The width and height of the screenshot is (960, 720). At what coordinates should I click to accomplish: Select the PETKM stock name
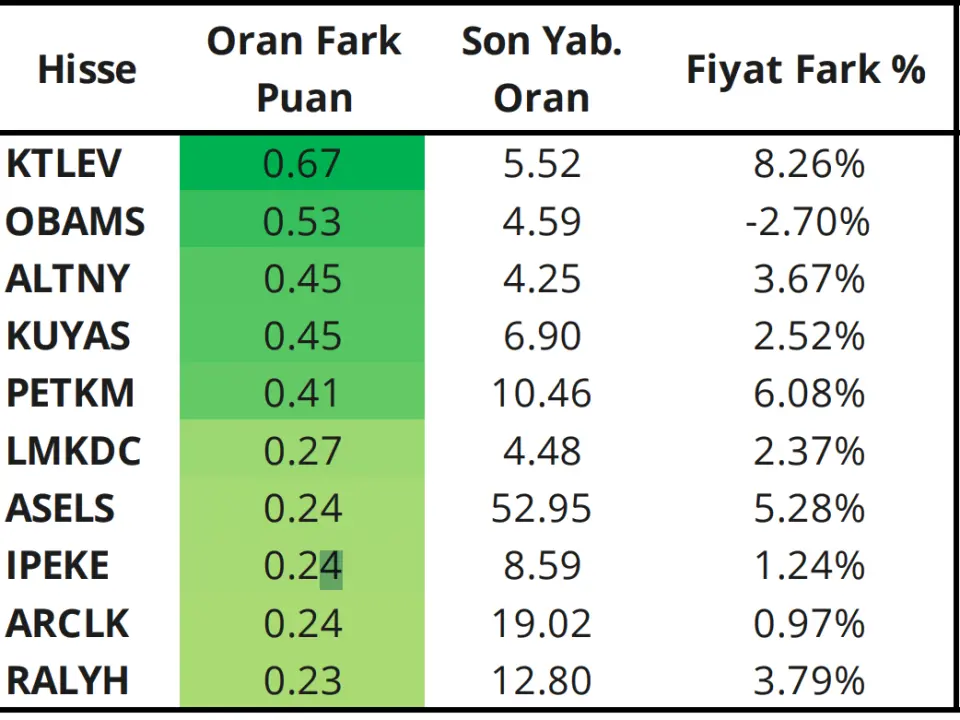[x=70, y=392]
